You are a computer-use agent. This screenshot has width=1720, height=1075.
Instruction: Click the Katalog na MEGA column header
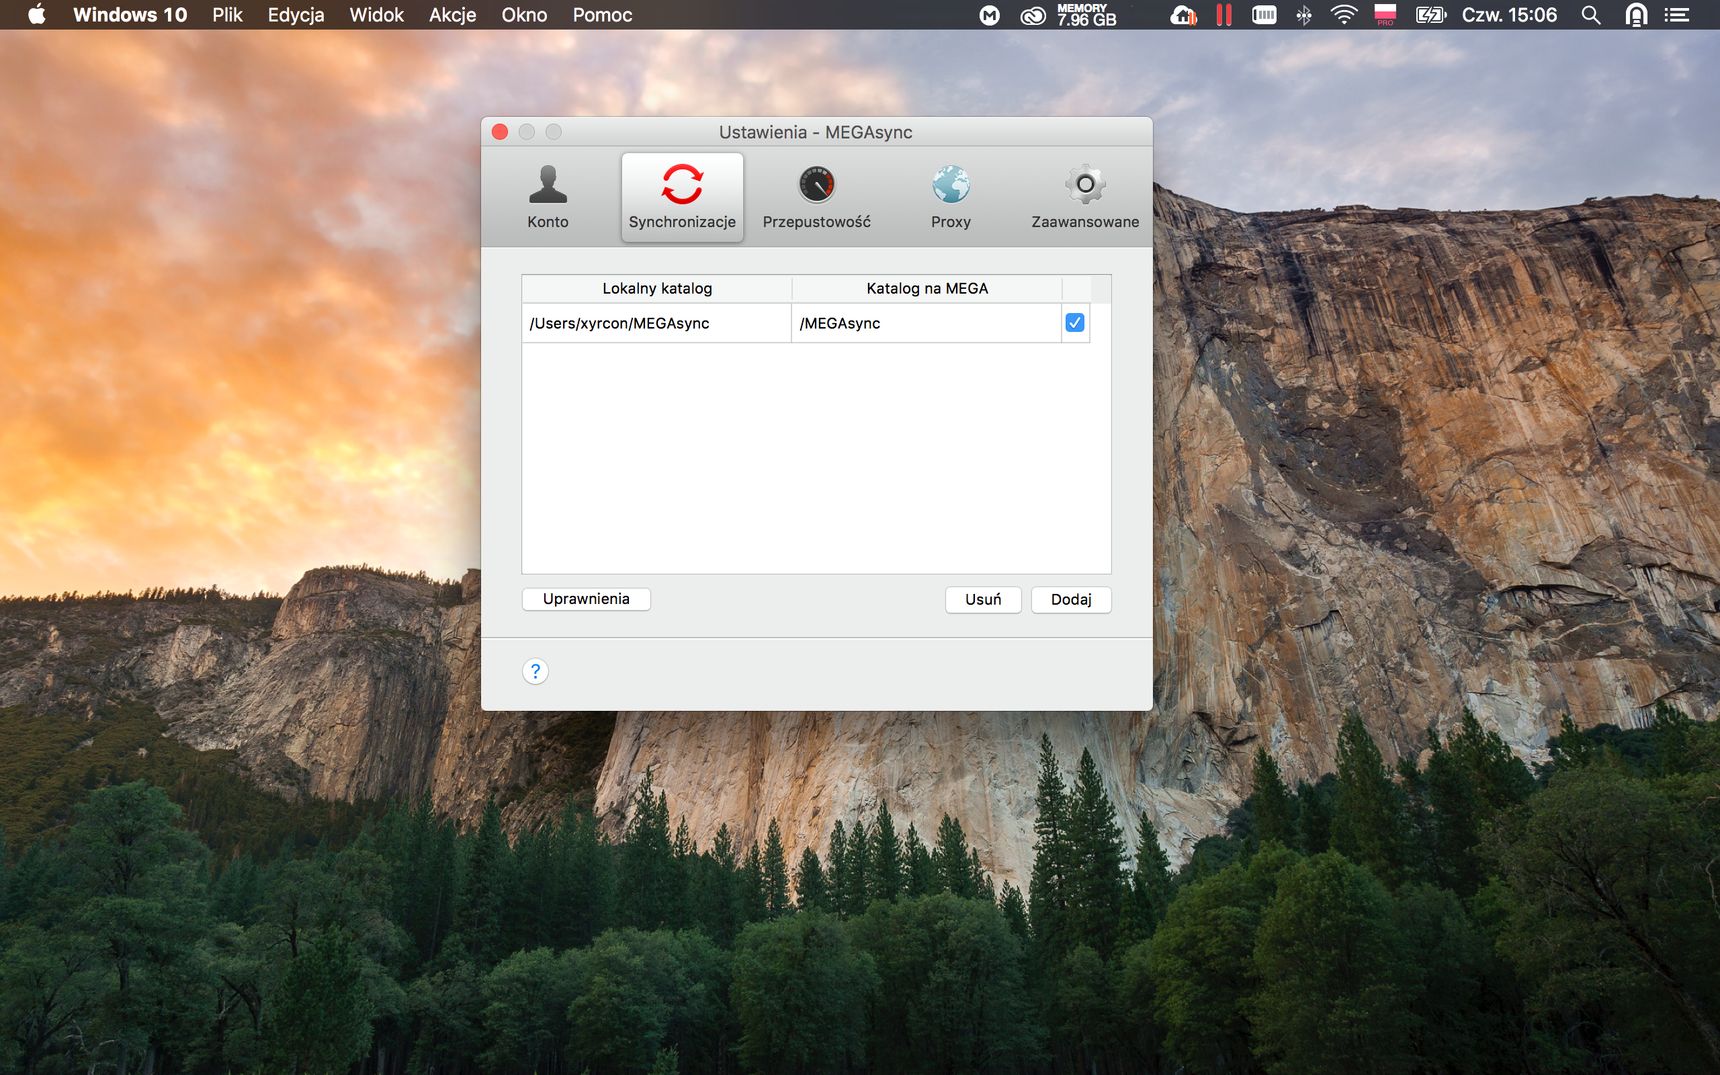(927, 288)
